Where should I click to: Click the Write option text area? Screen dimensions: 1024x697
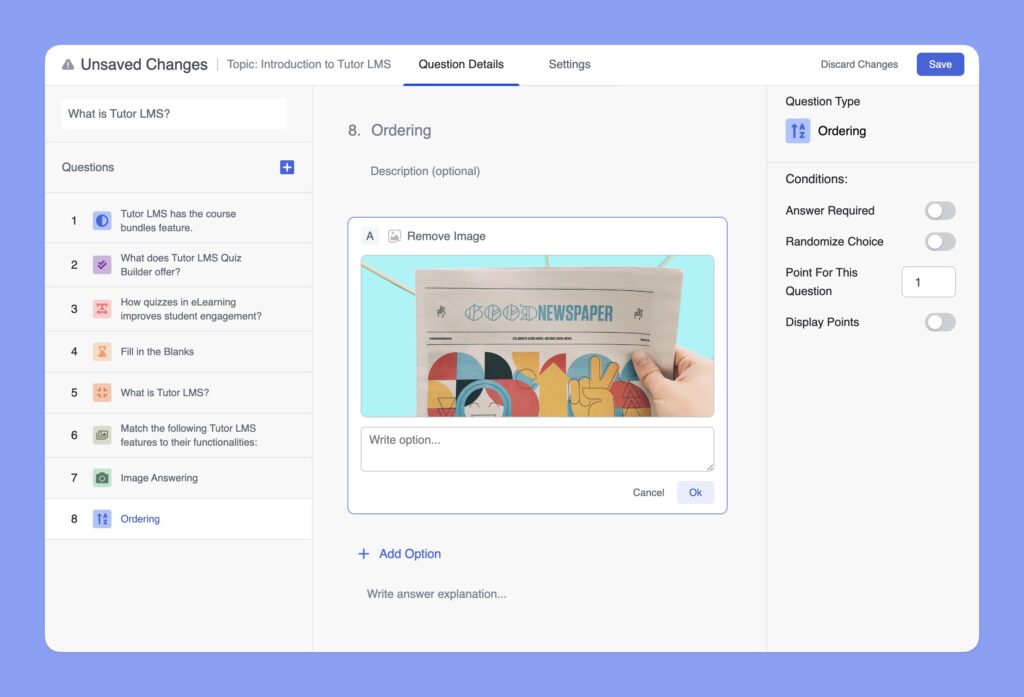click(537, 449)
